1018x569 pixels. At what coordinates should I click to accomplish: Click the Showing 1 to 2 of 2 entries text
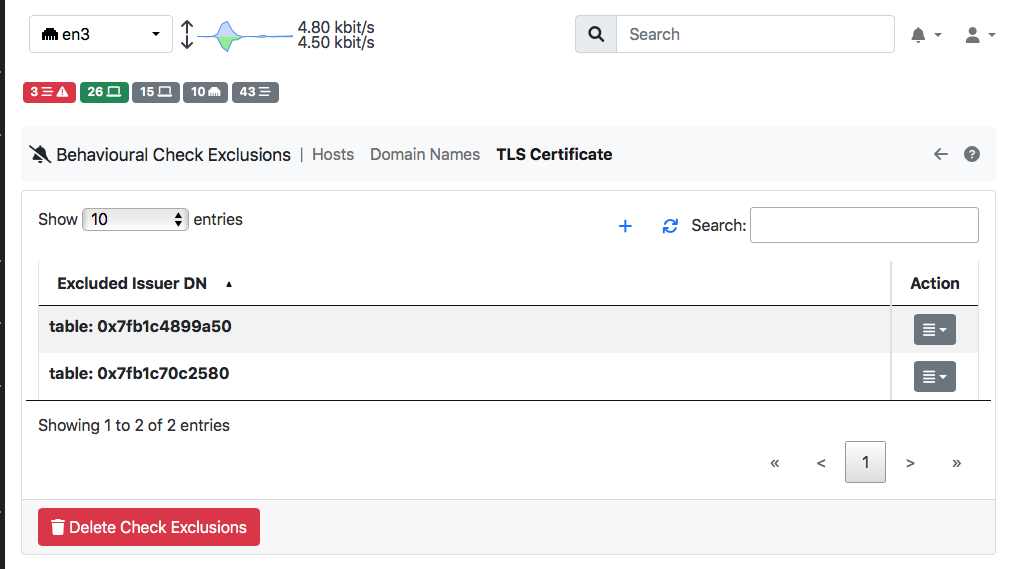pos(134,425)
